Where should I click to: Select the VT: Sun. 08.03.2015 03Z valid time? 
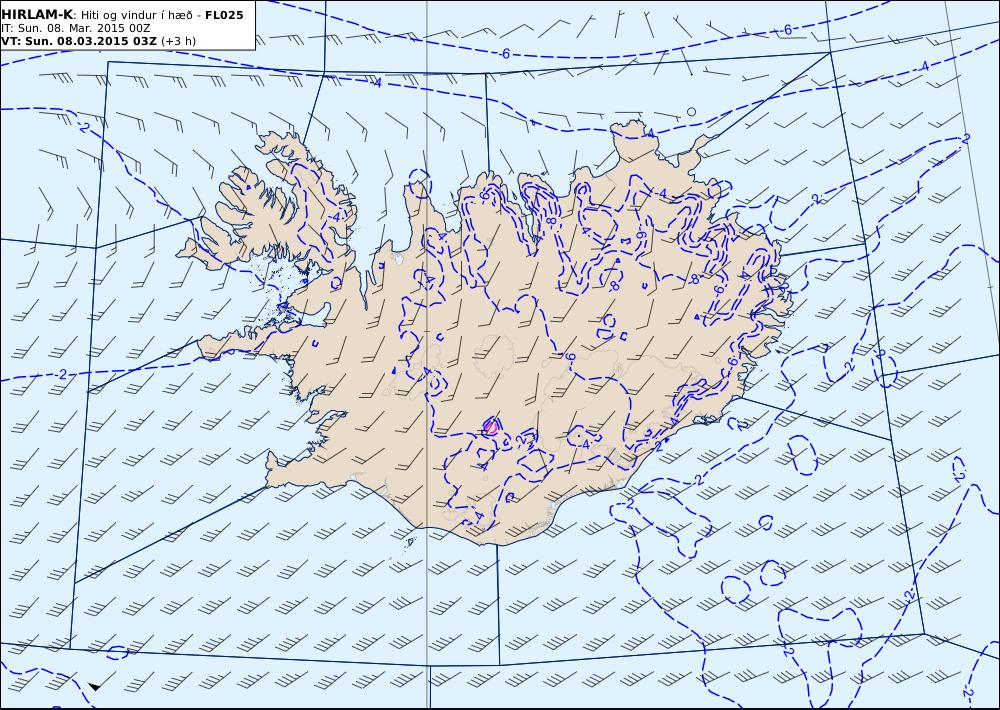tap(79, 41)
